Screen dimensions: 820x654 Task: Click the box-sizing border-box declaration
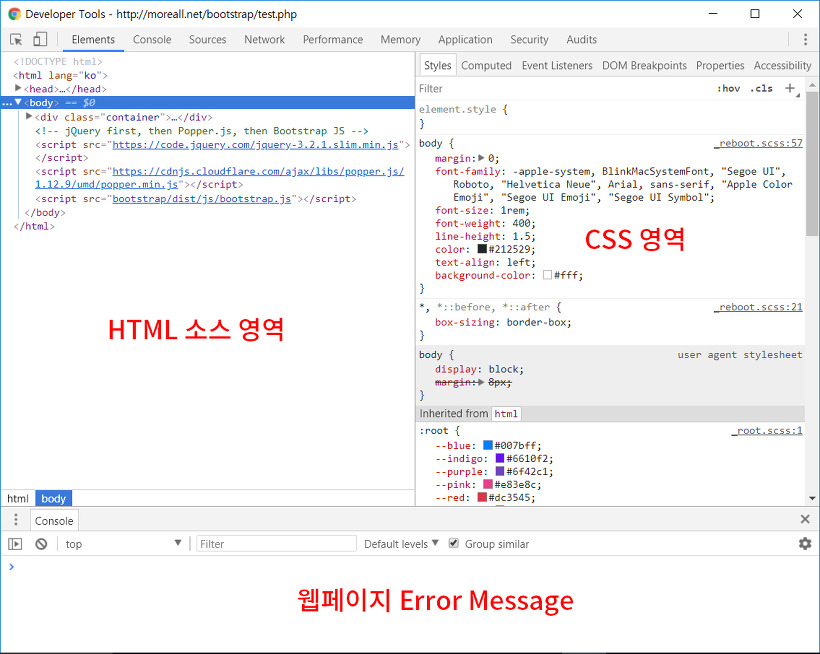click(503, 322)
